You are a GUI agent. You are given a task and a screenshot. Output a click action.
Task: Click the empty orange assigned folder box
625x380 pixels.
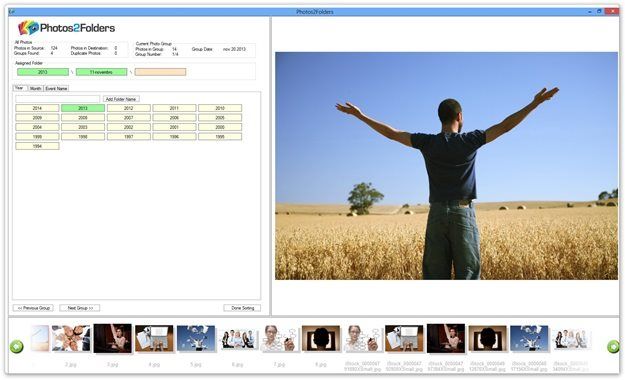pyautogui.click(x=160, y=72)
